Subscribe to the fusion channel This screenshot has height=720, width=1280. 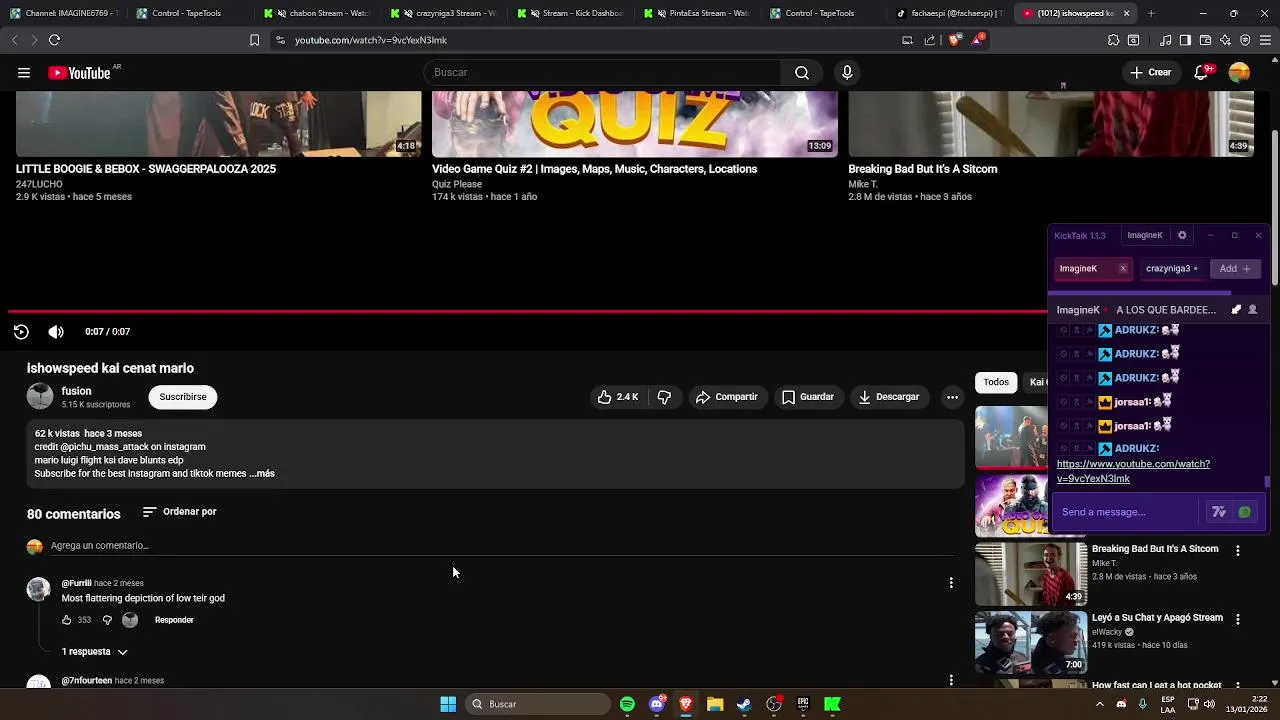(183, 397)
